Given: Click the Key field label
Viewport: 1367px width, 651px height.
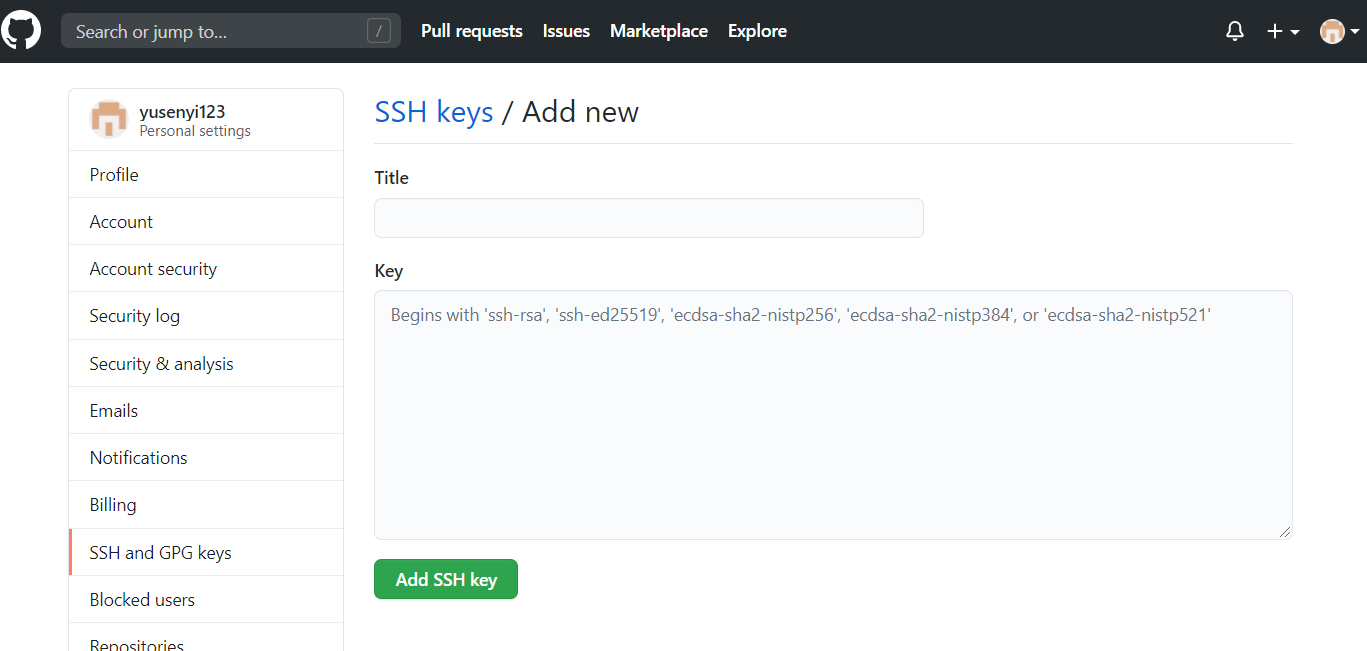Looking at the screenshot, I should tap(389, 271).
